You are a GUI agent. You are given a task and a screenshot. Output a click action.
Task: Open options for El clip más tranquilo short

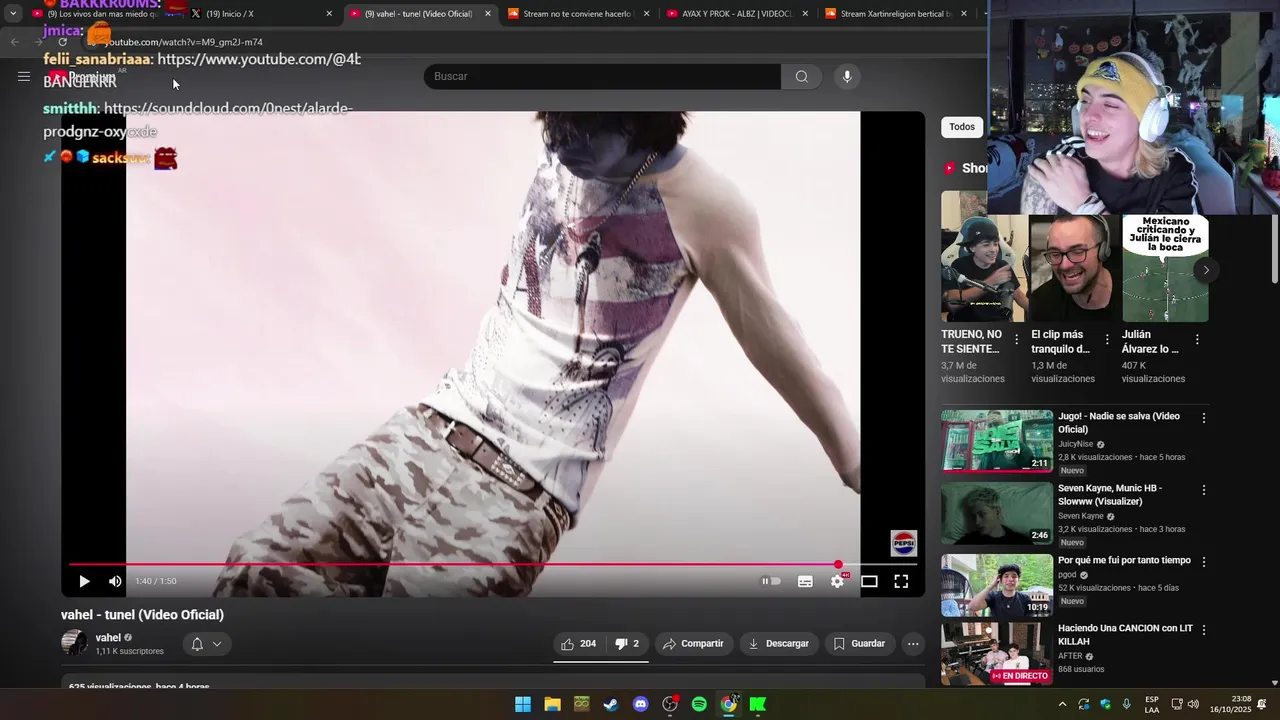[1107, 340]
